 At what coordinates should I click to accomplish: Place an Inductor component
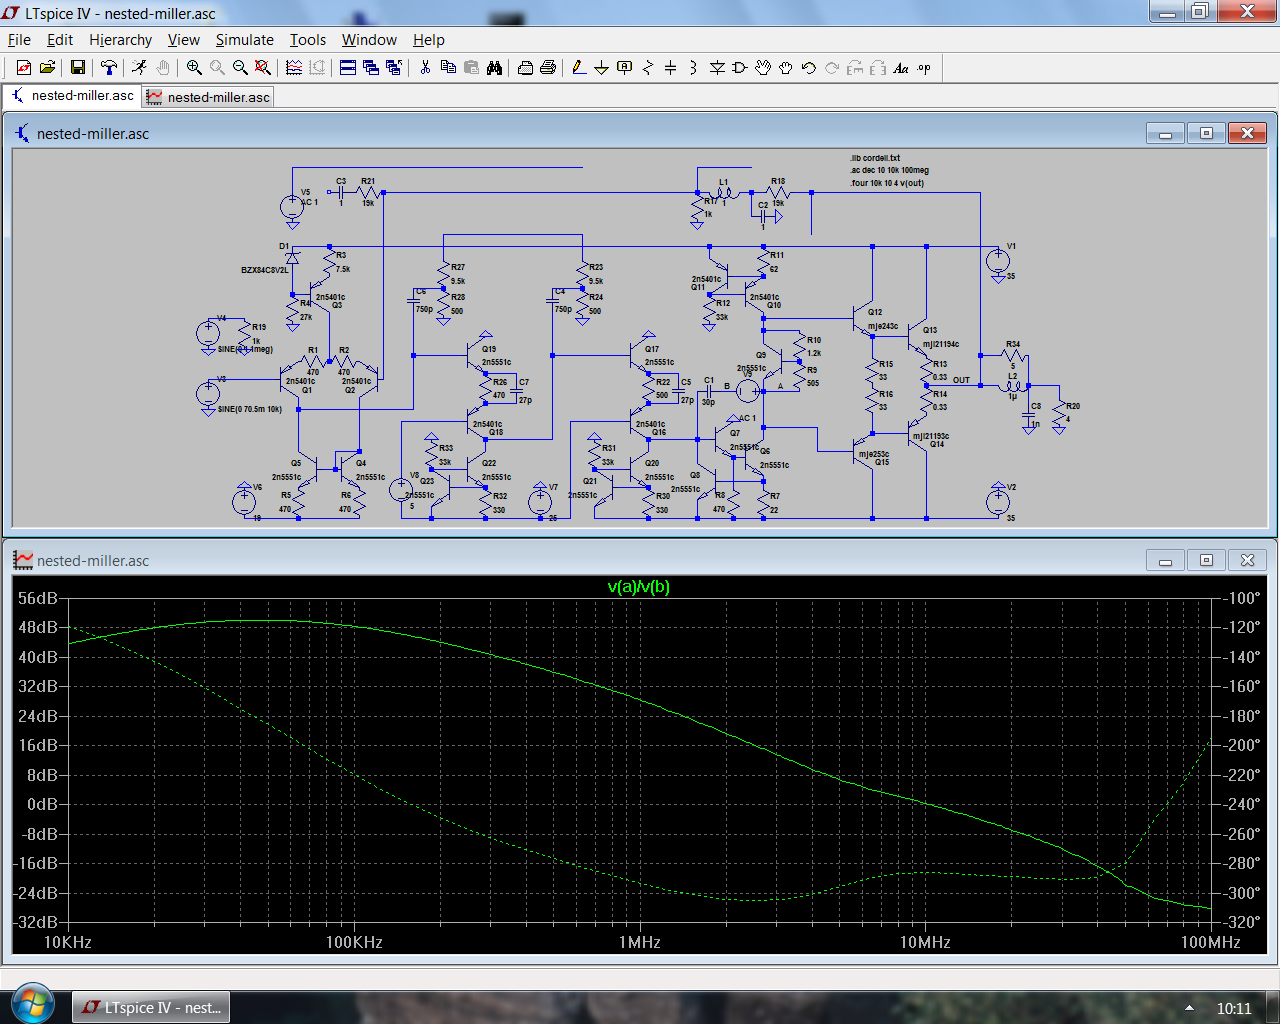[x=694, y=68]
